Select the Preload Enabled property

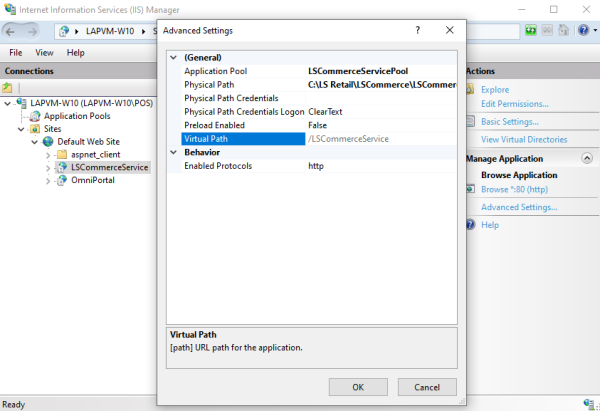click(319, 126)
